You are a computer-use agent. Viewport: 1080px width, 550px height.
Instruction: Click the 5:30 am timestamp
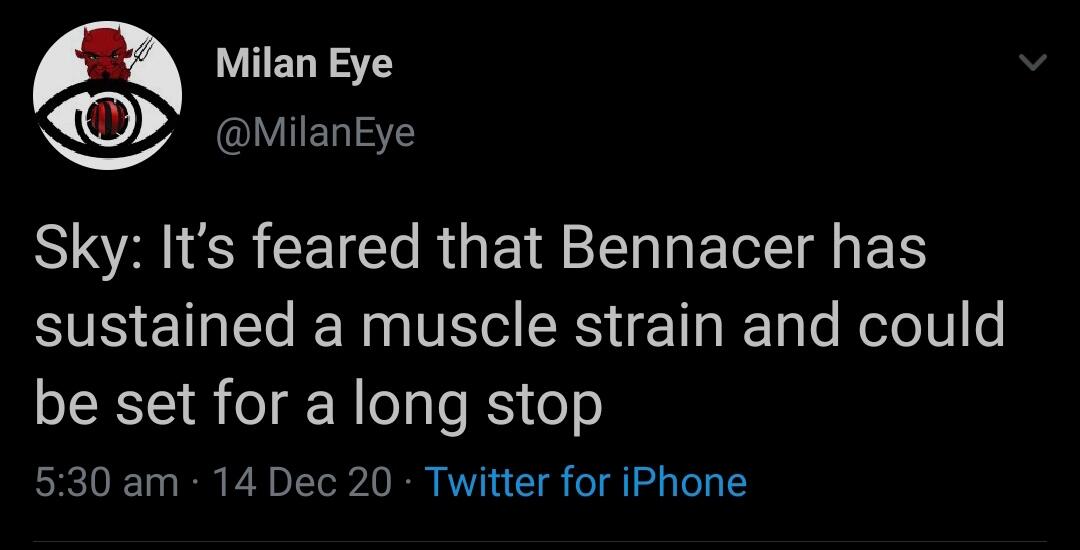(106, 482)
